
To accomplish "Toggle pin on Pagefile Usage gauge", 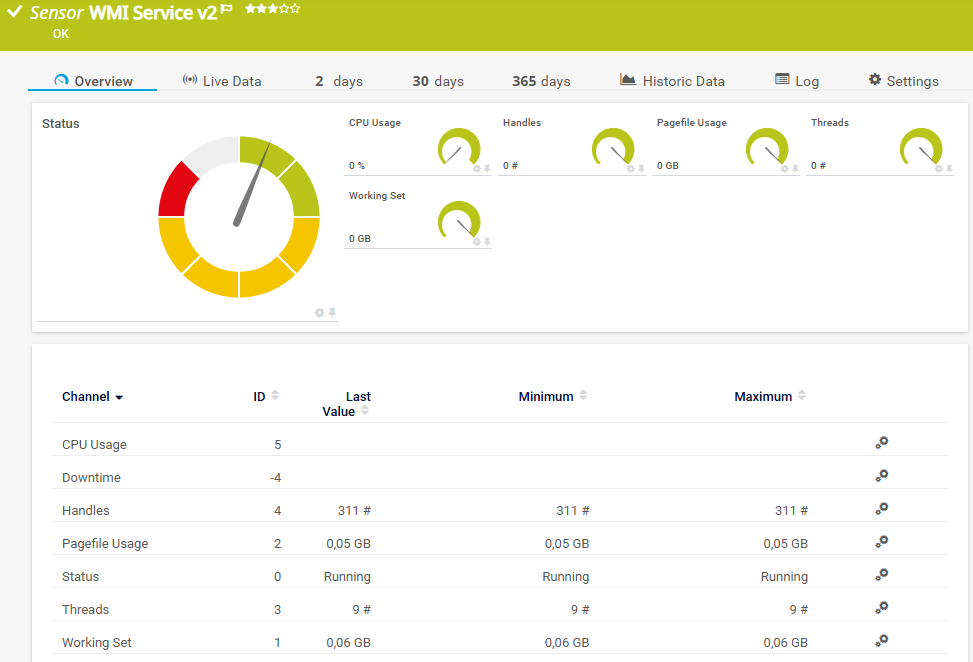I will coord(795,169).
